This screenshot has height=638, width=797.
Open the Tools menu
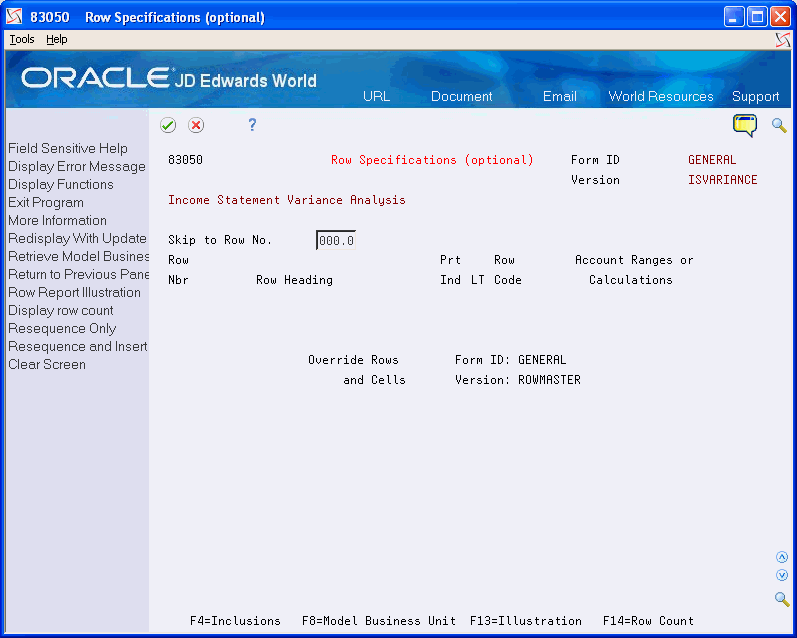coord(22,39)
